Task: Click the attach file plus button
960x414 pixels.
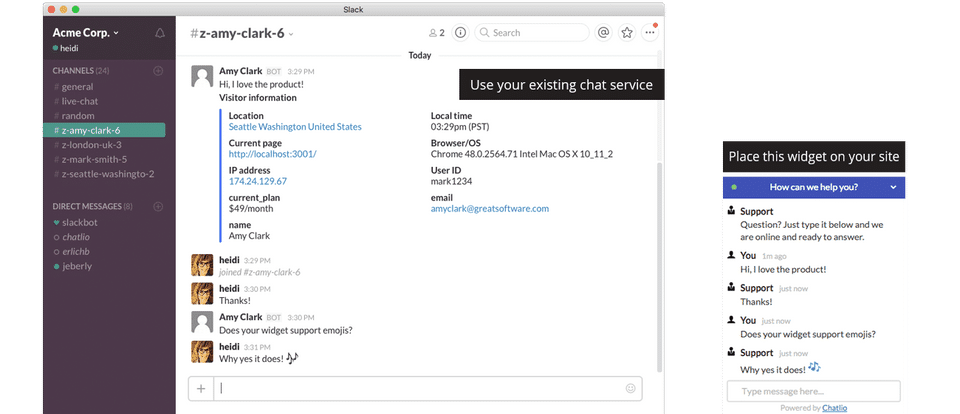Action: click(x=201, y=388)
